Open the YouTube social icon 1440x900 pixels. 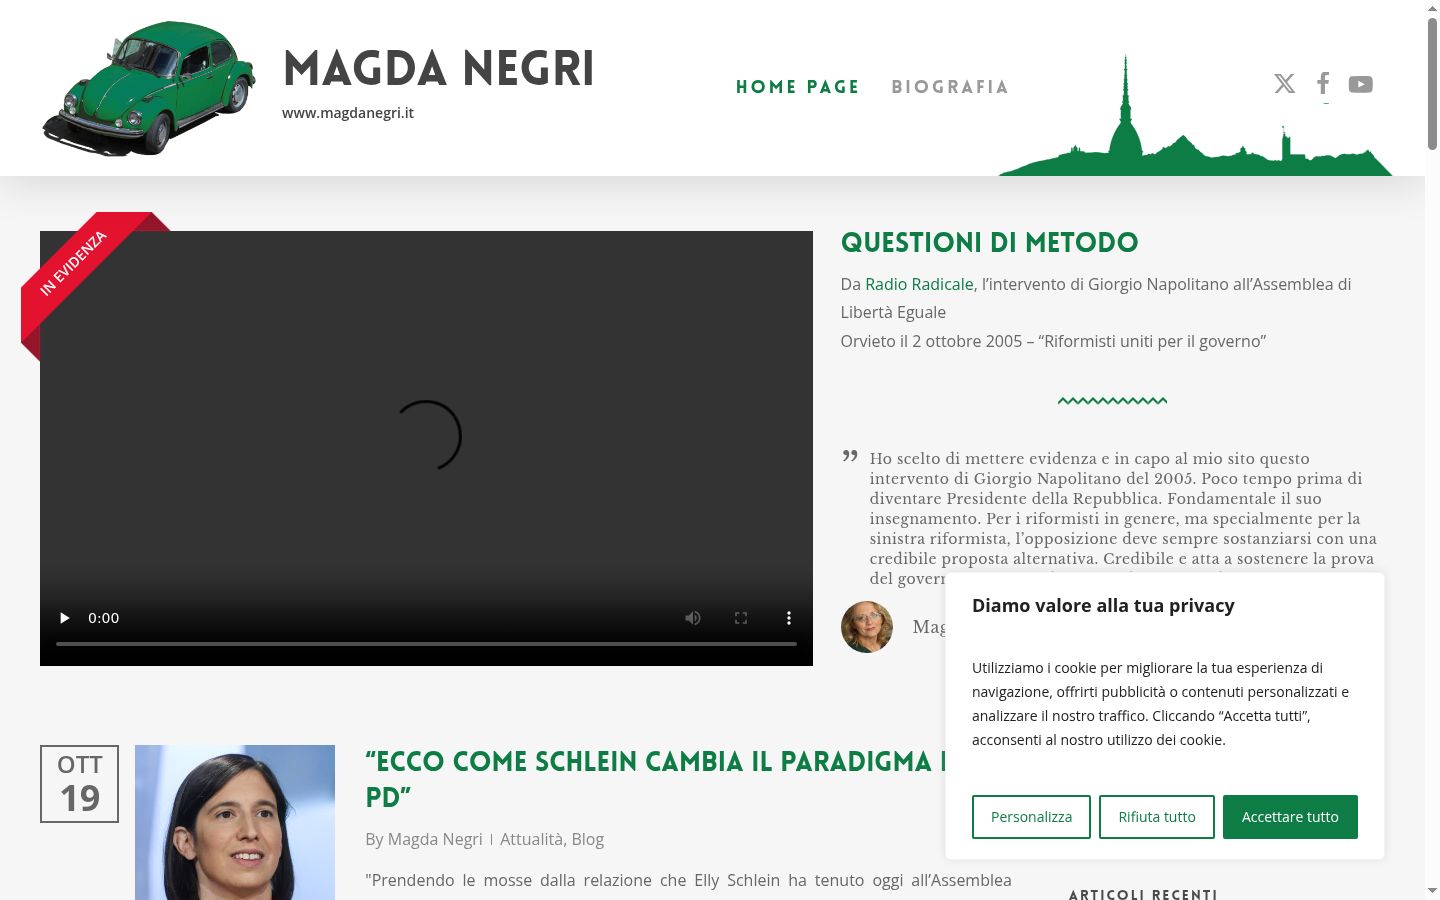1361,84
